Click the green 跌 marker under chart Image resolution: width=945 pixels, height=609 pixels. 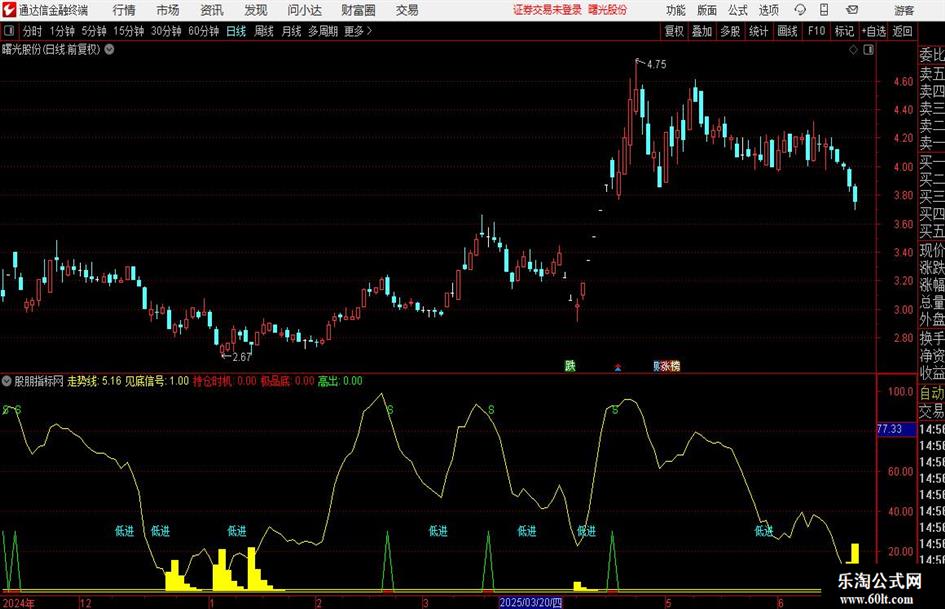570,365
